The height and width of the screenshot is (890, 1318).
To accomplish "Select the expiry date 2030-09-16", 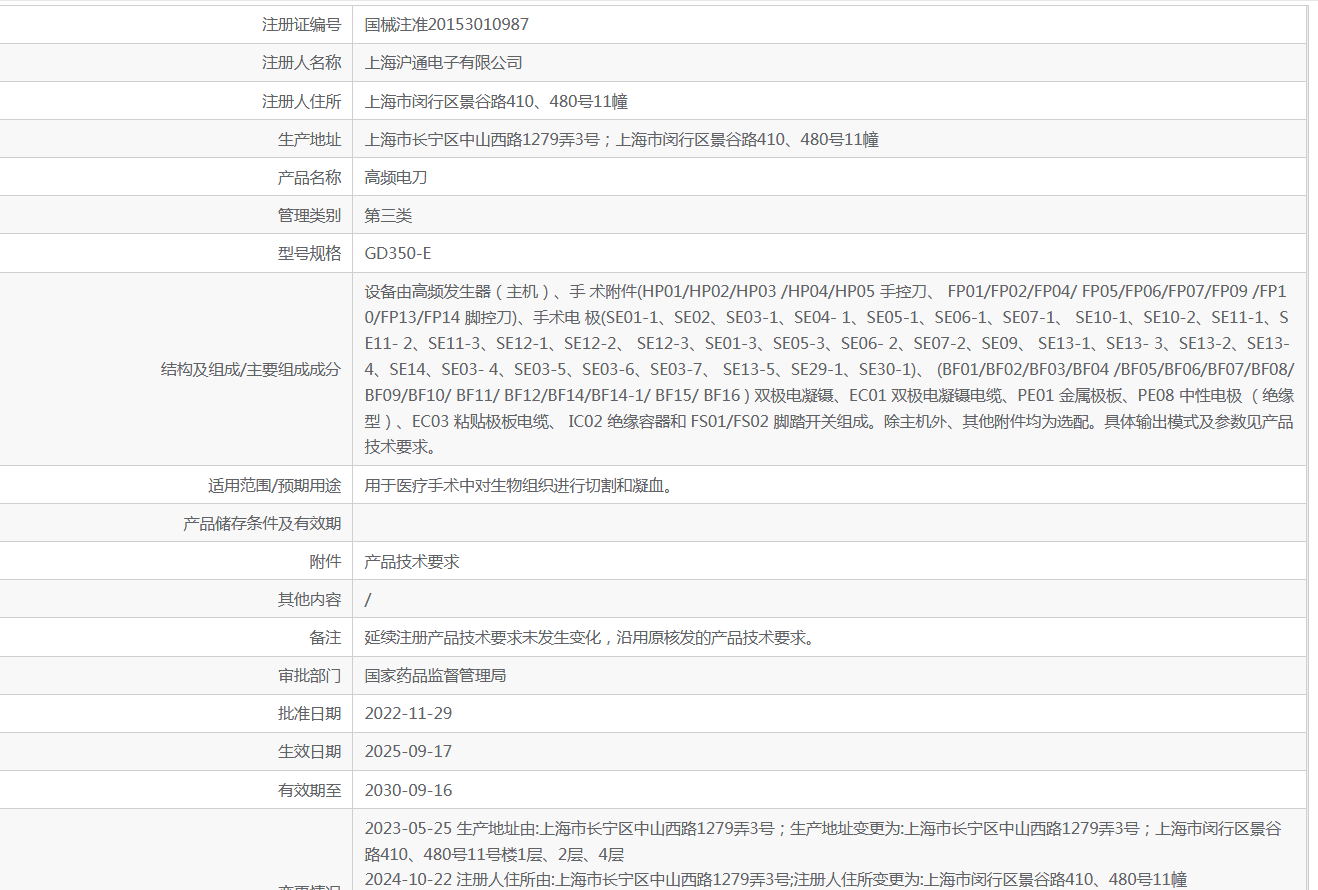I will 409,789.
